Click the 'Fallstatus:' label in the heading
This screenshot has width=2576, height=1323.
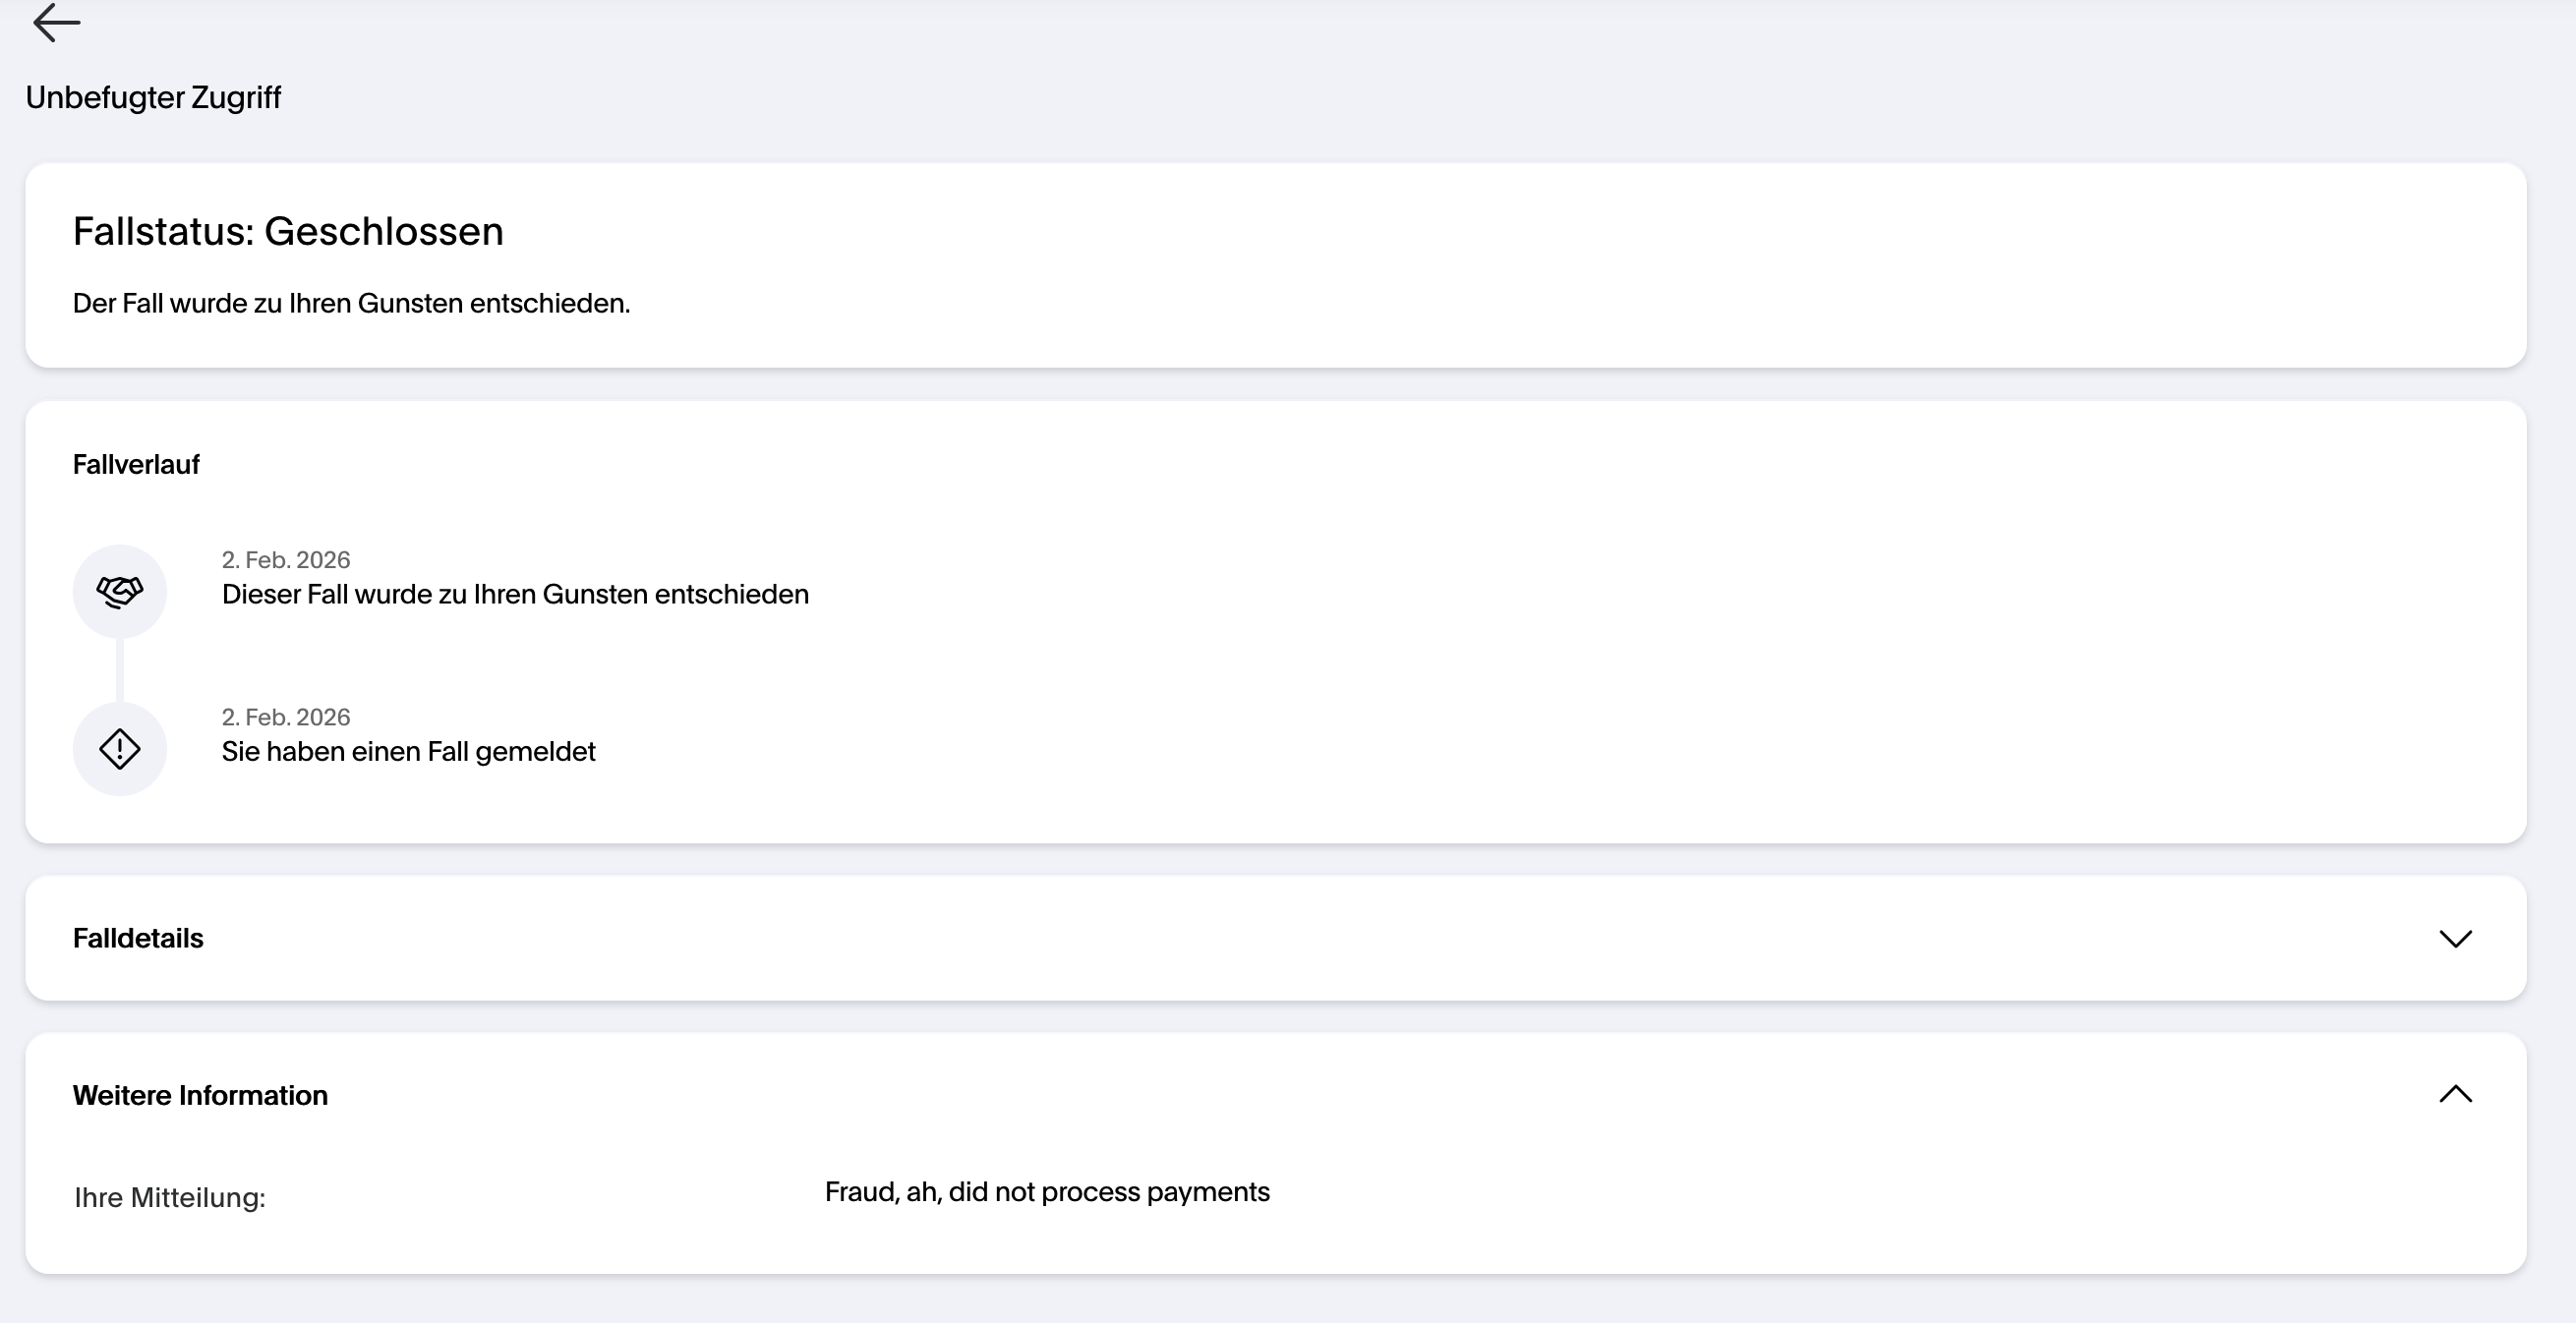coord(164,232)
